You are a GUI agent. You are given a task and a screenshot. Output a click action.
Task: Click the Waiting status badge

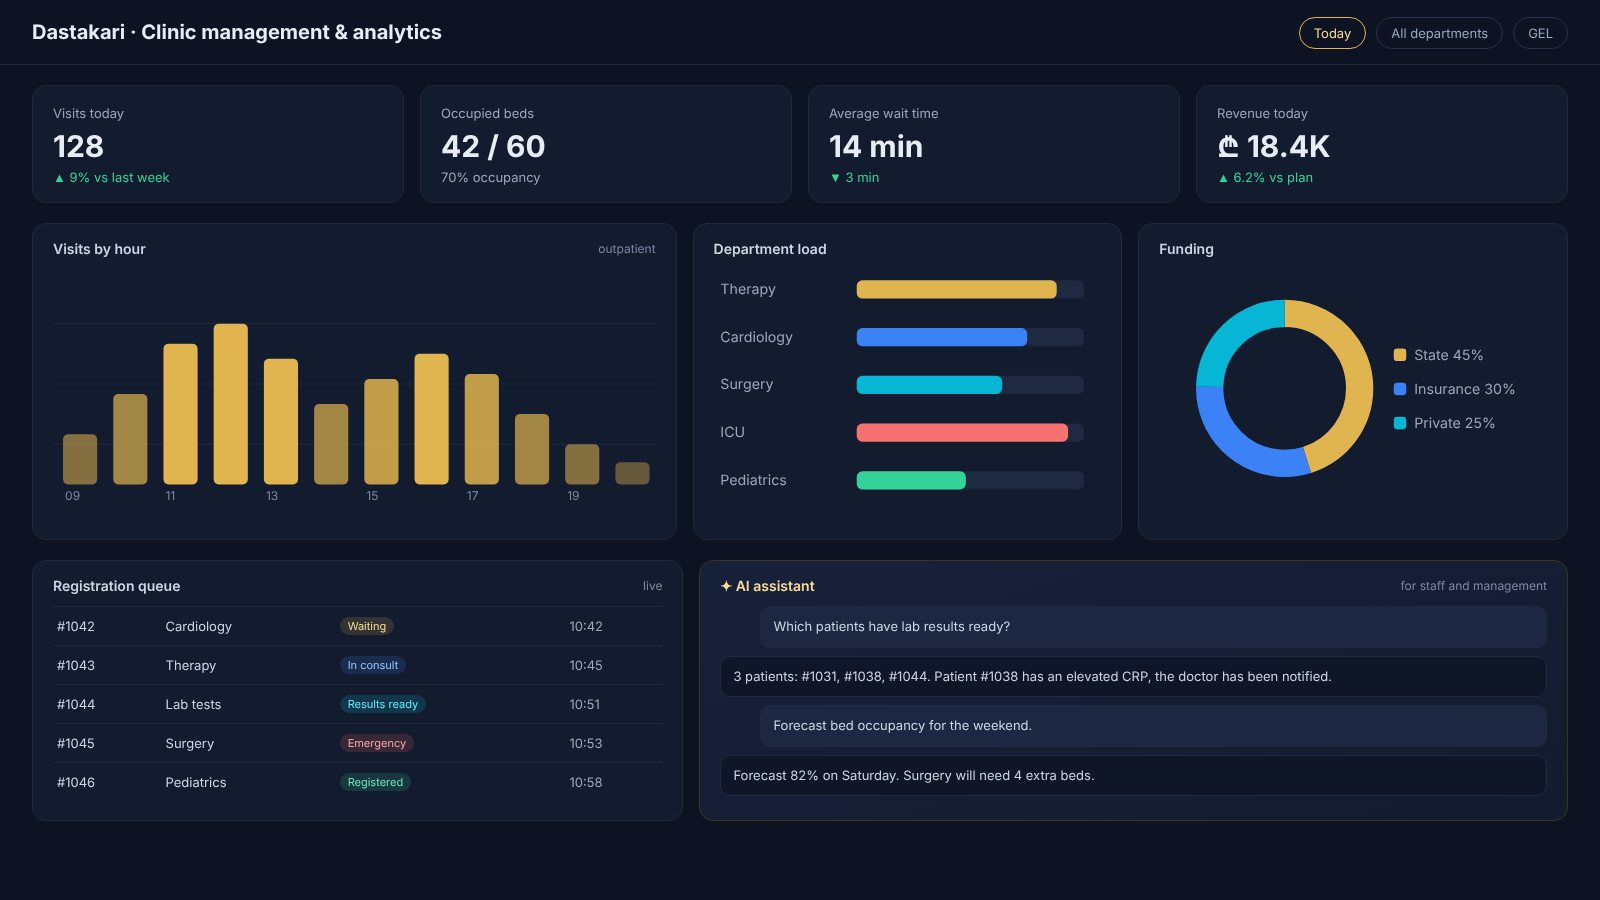pyautogui.click(x=367, y=626)
